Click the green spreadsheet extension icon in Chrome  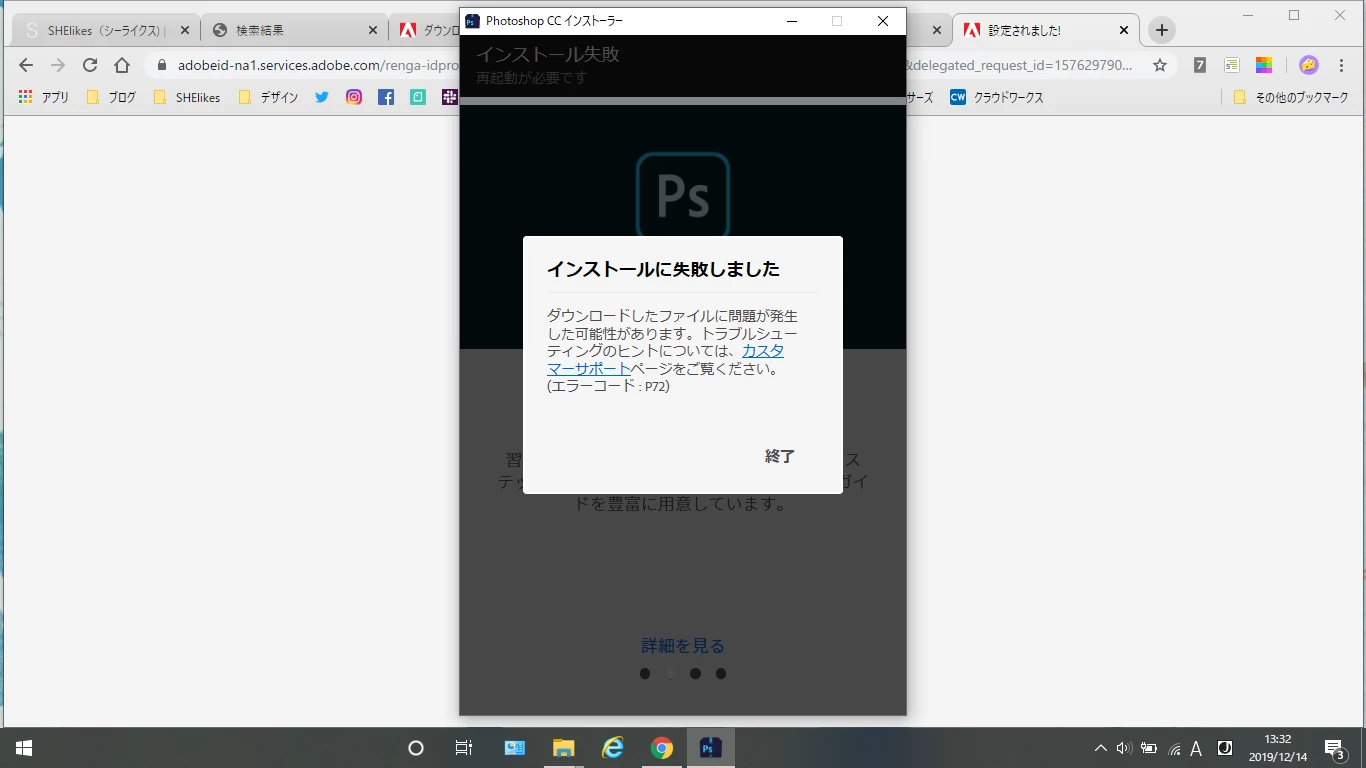[1232, 65]
